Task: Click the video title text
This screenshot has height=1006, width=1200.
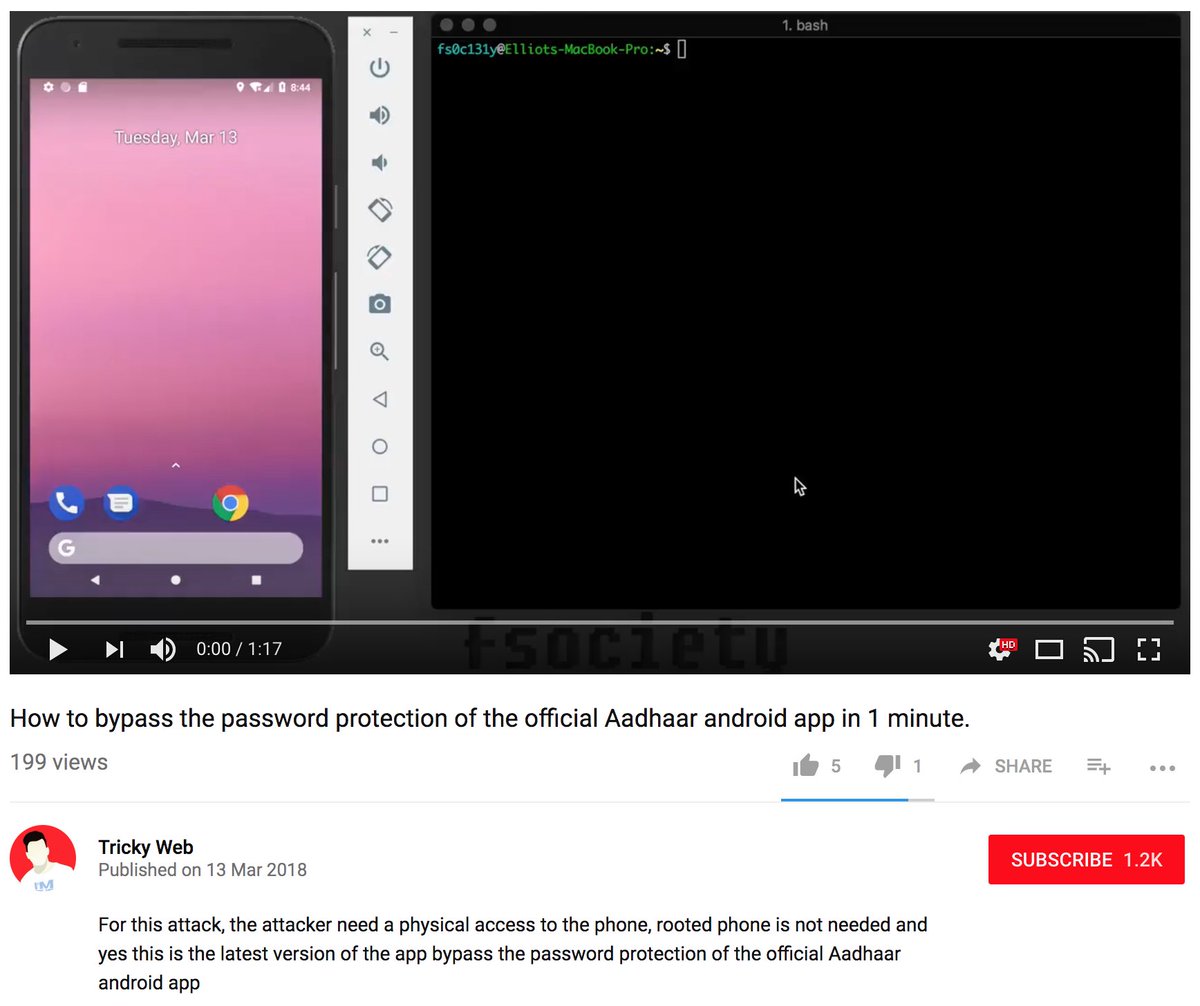Action: tap(490, 719)
